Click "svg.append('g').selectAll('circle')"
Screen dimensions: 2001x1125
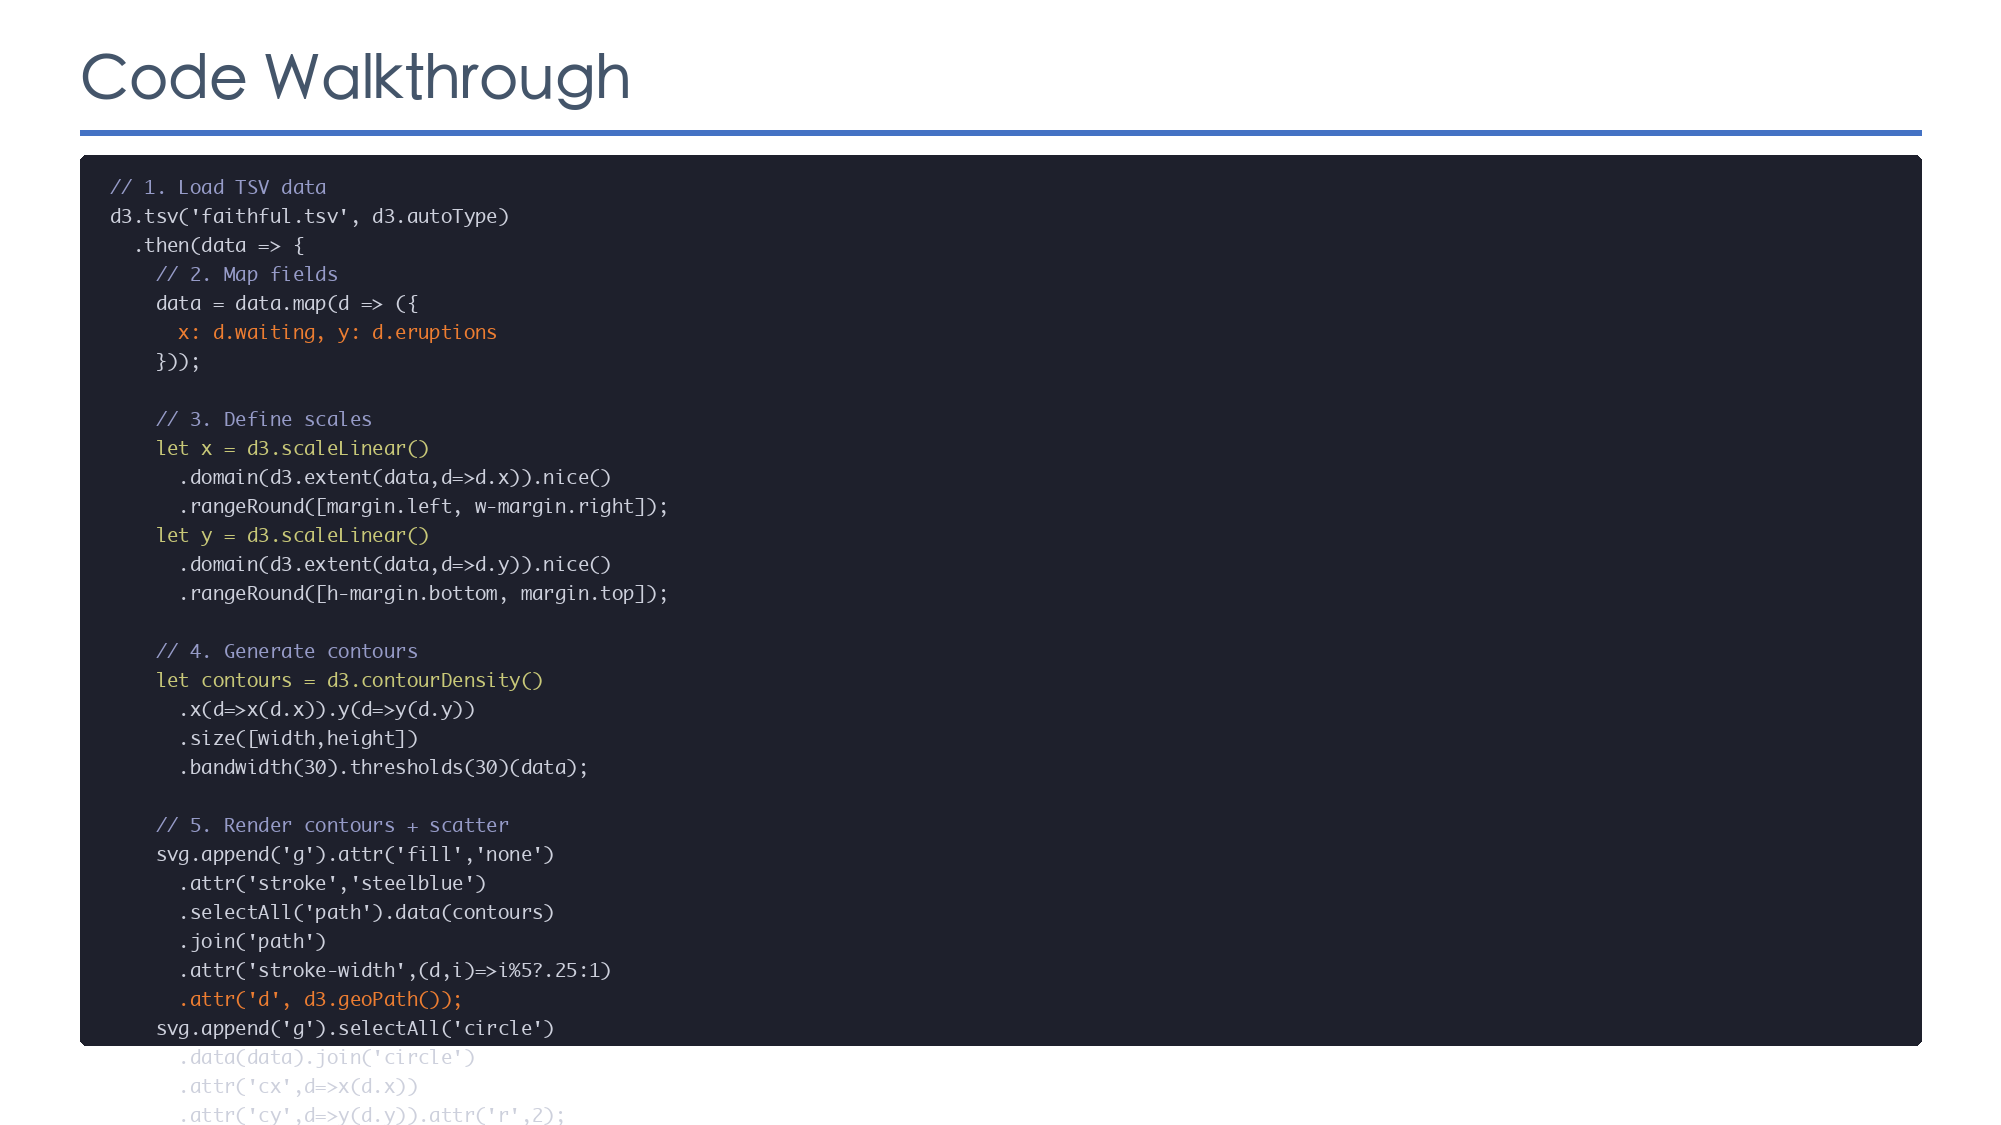[x=355, y=1028]
